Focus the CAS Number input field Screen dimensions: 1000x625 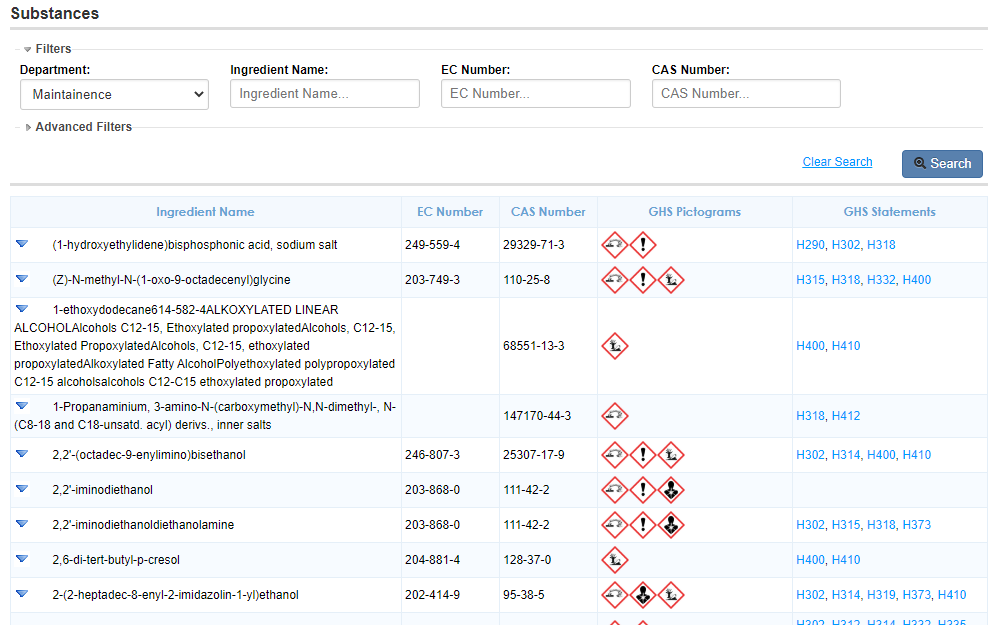[746, 94]
